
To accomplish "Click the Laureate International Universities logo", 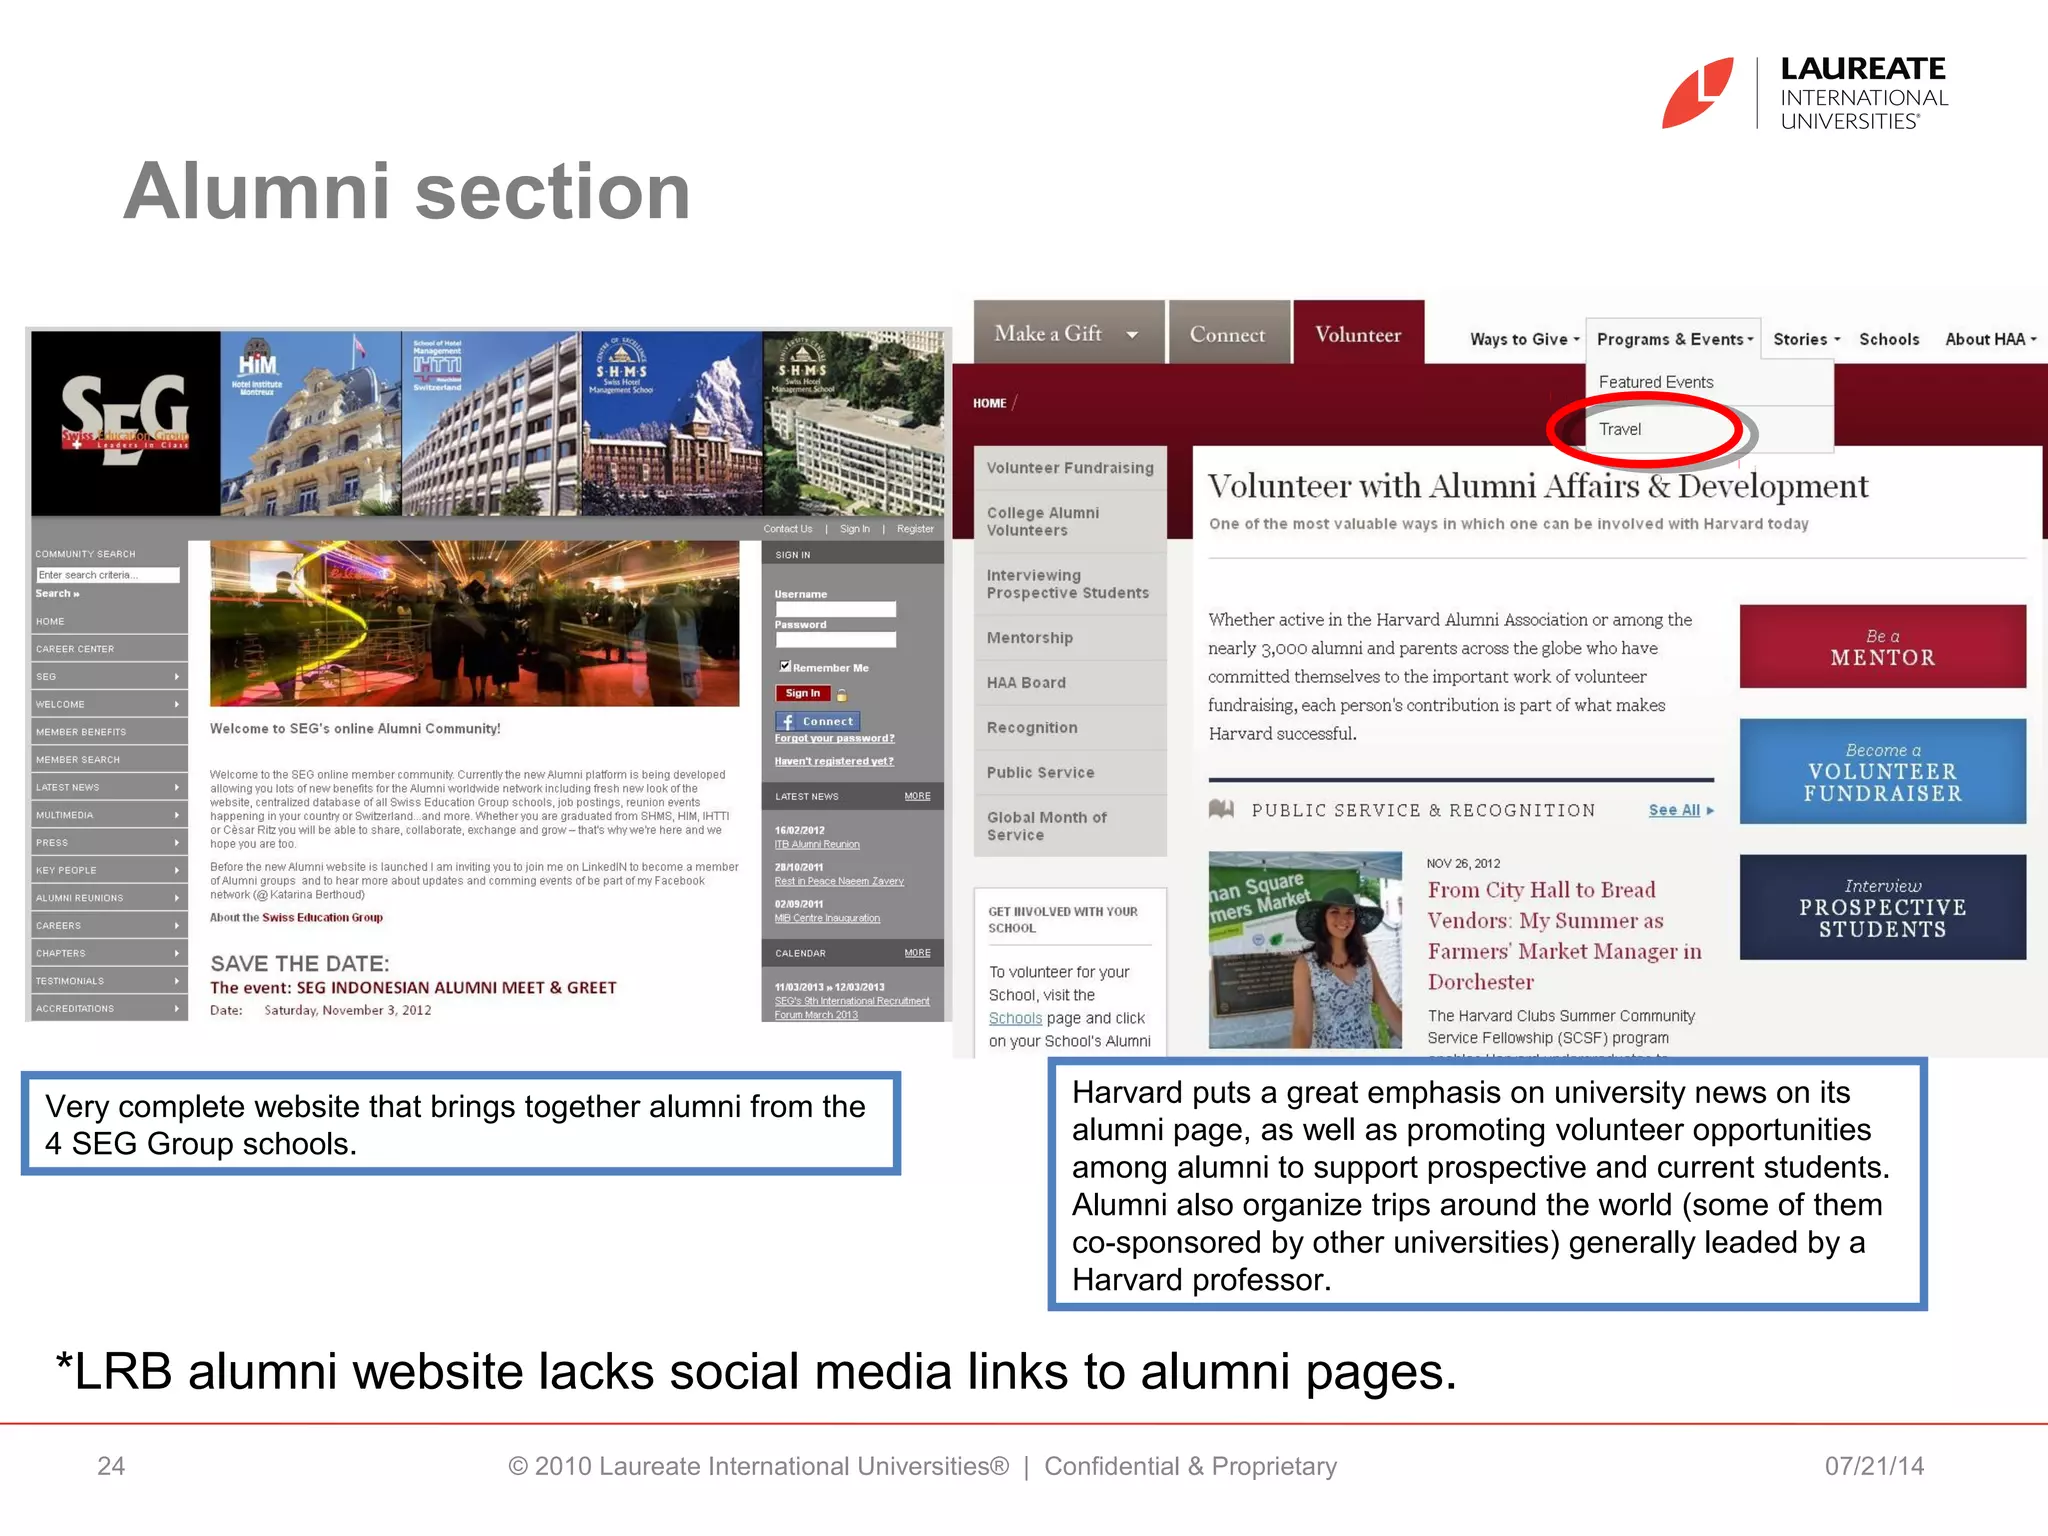I will point(1804,93).
